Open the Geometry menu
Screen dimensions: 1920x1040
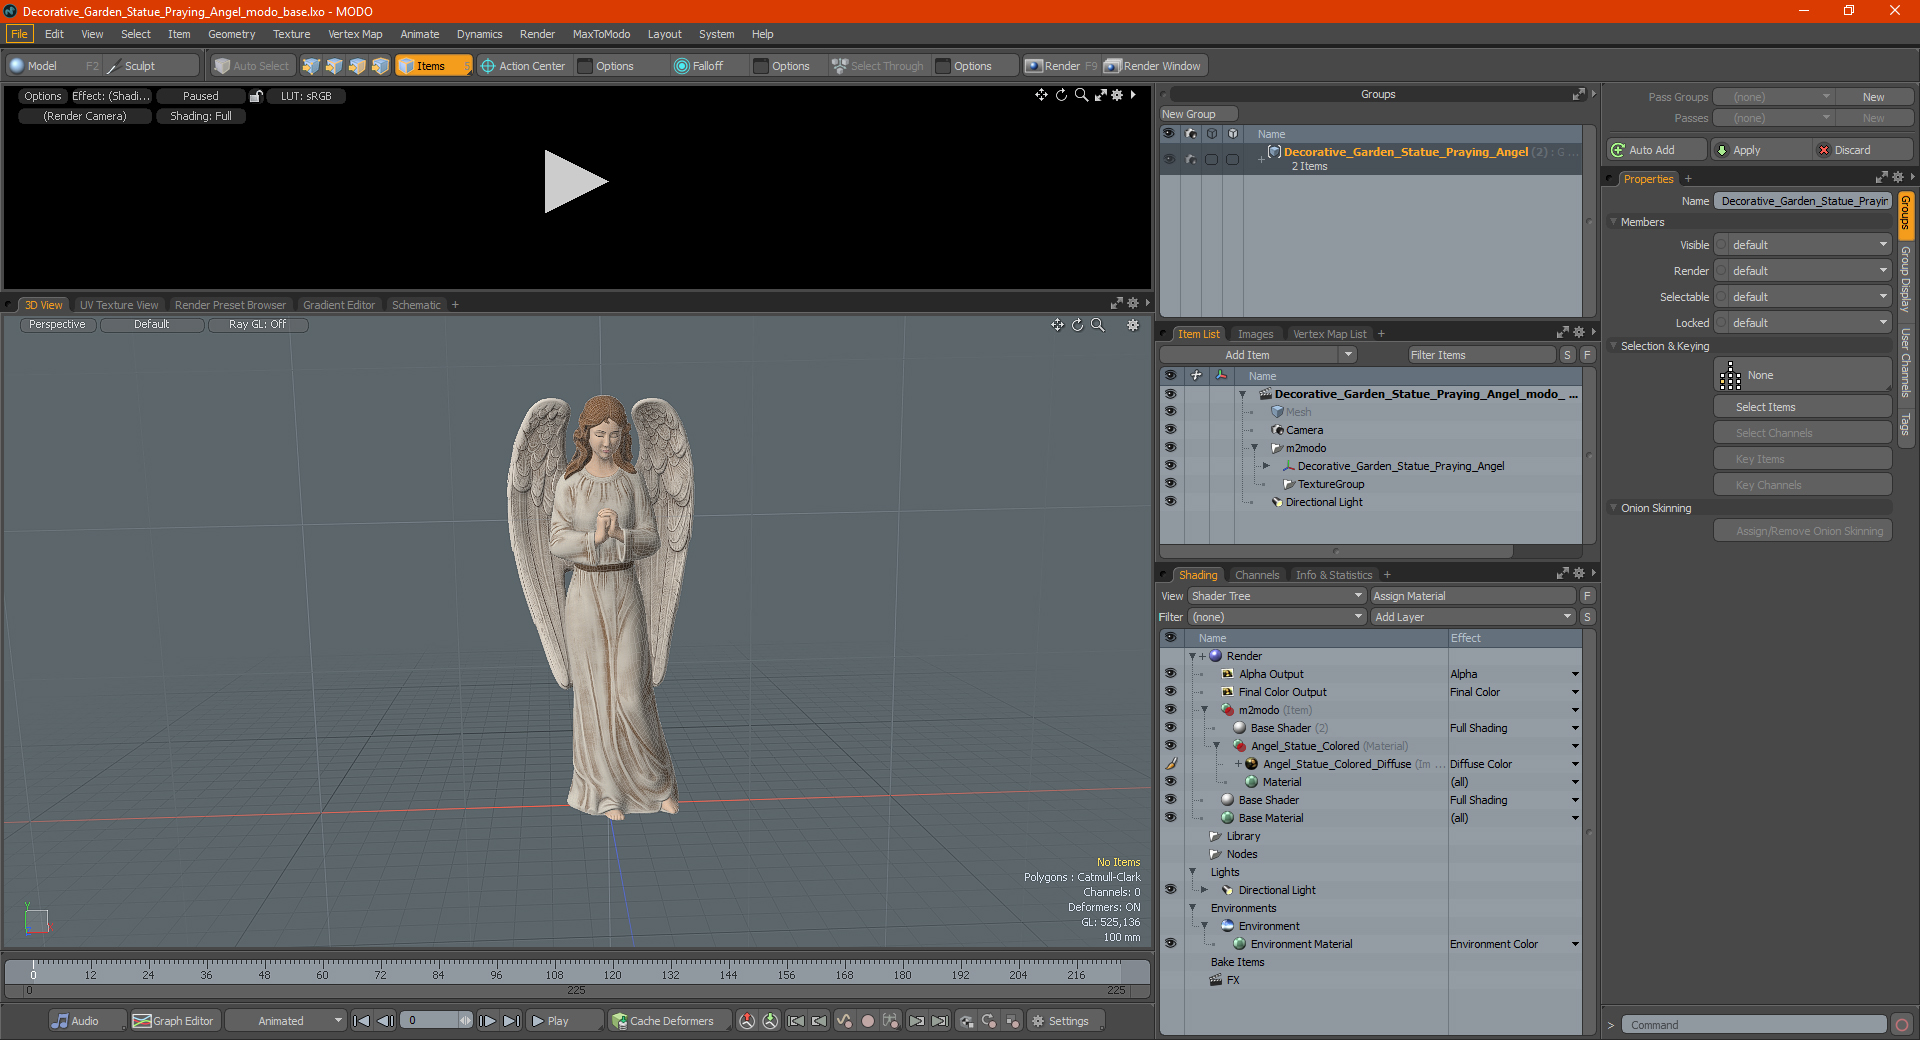[231, 34]
